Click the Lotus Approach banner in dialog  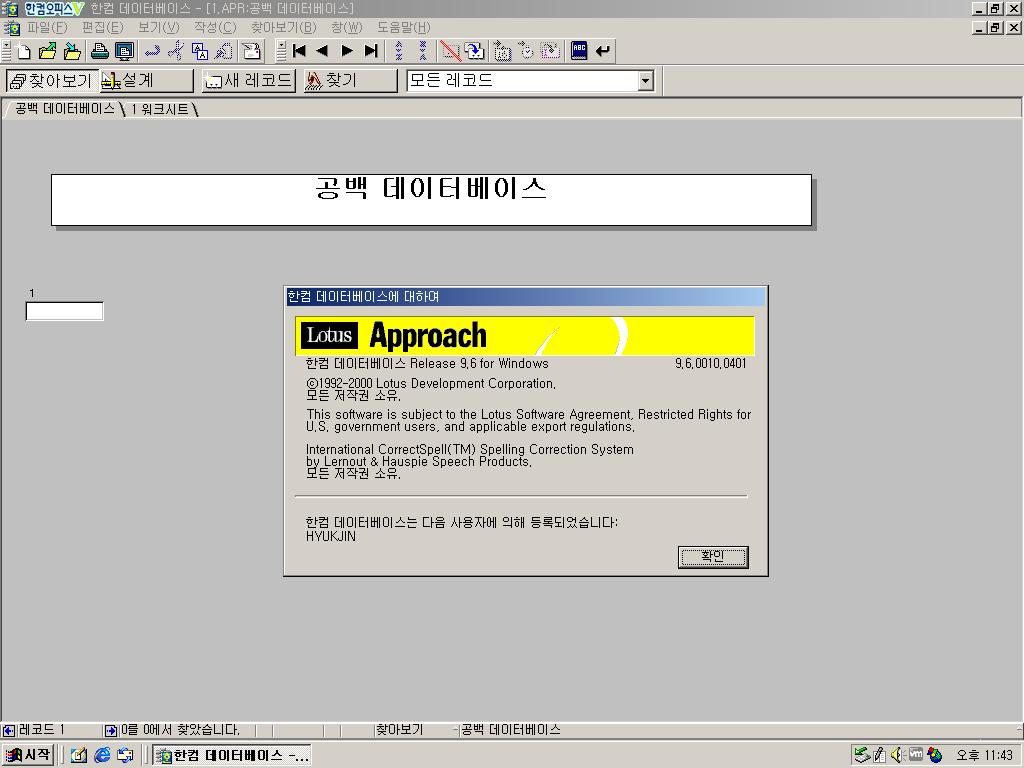525,336
